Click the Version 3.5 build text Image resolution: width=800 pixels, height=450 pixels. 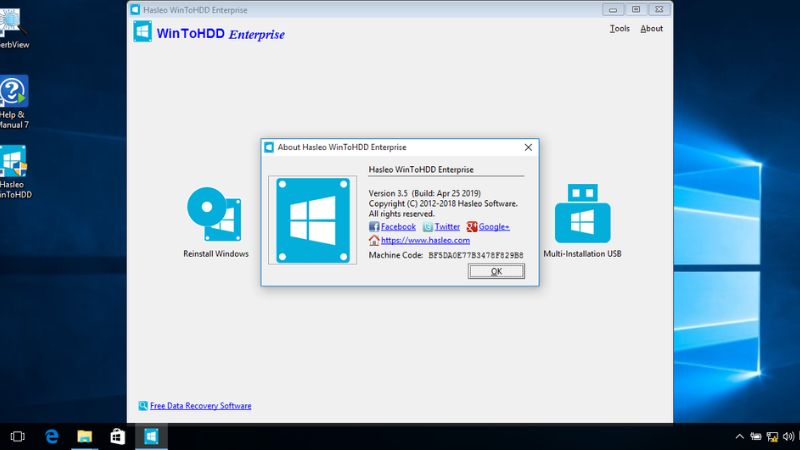pyautogui.click(x=424, y=193)
